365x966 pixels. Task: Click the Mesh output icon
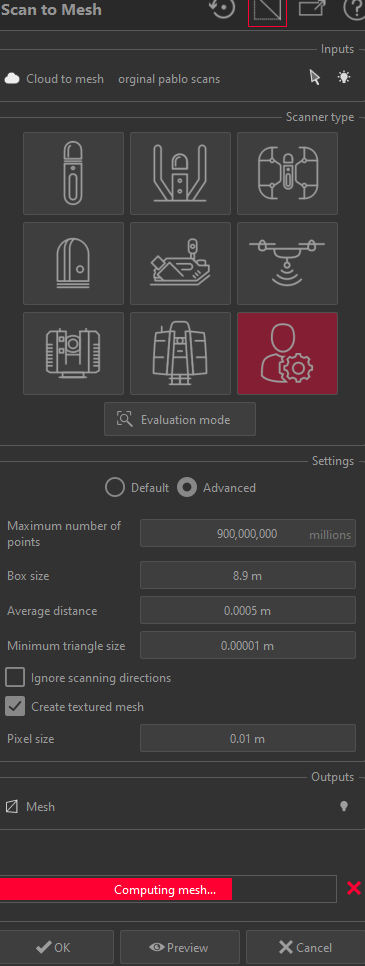click(x=11, y=806)
